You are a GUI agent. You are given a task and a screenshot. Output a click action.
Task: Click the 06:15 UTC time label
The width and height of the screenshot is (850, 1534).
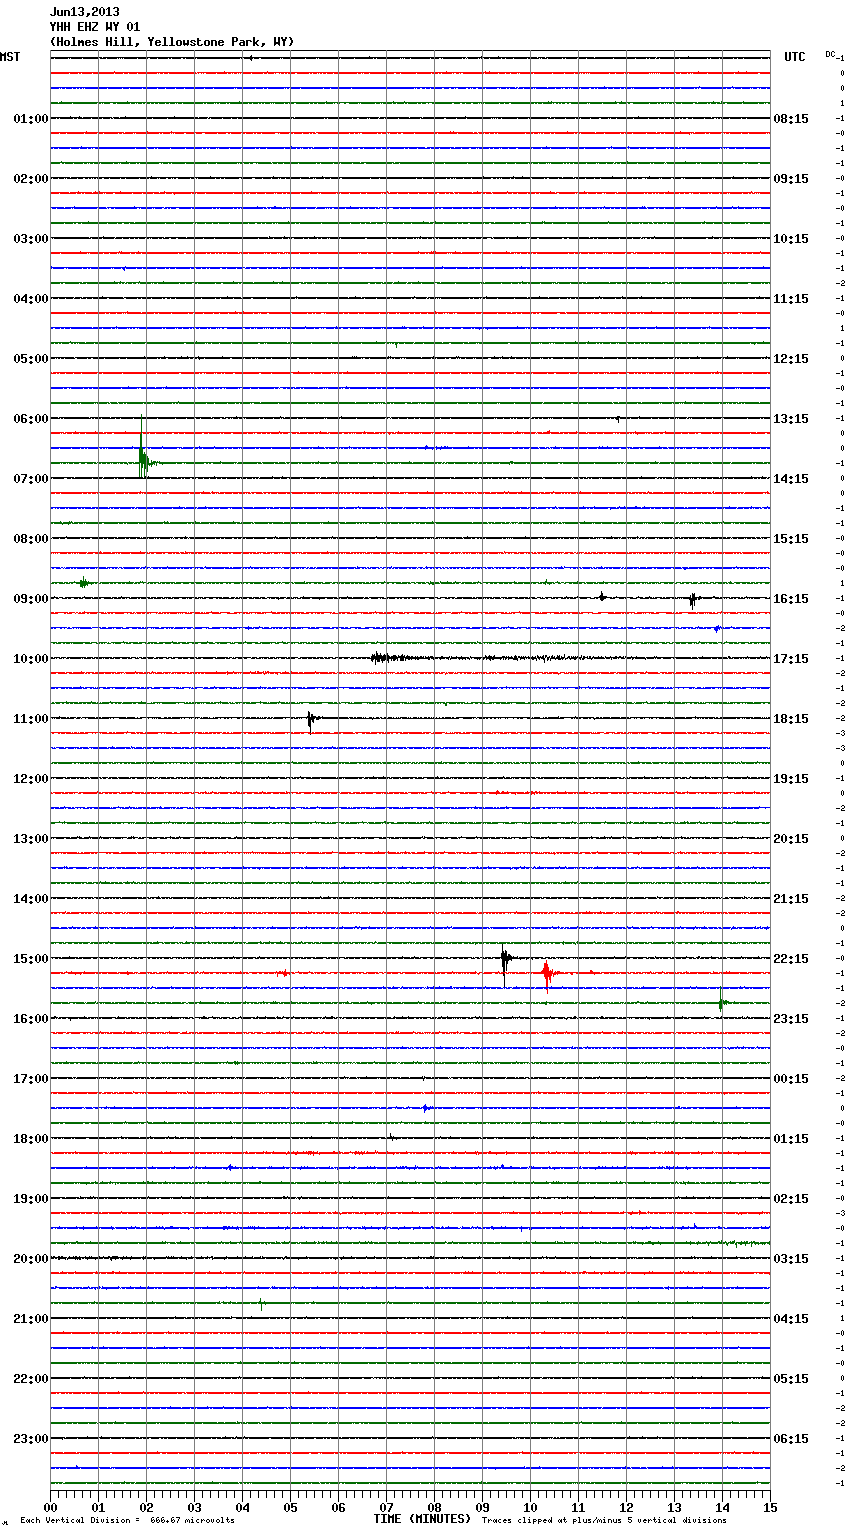click(791, 1439)
